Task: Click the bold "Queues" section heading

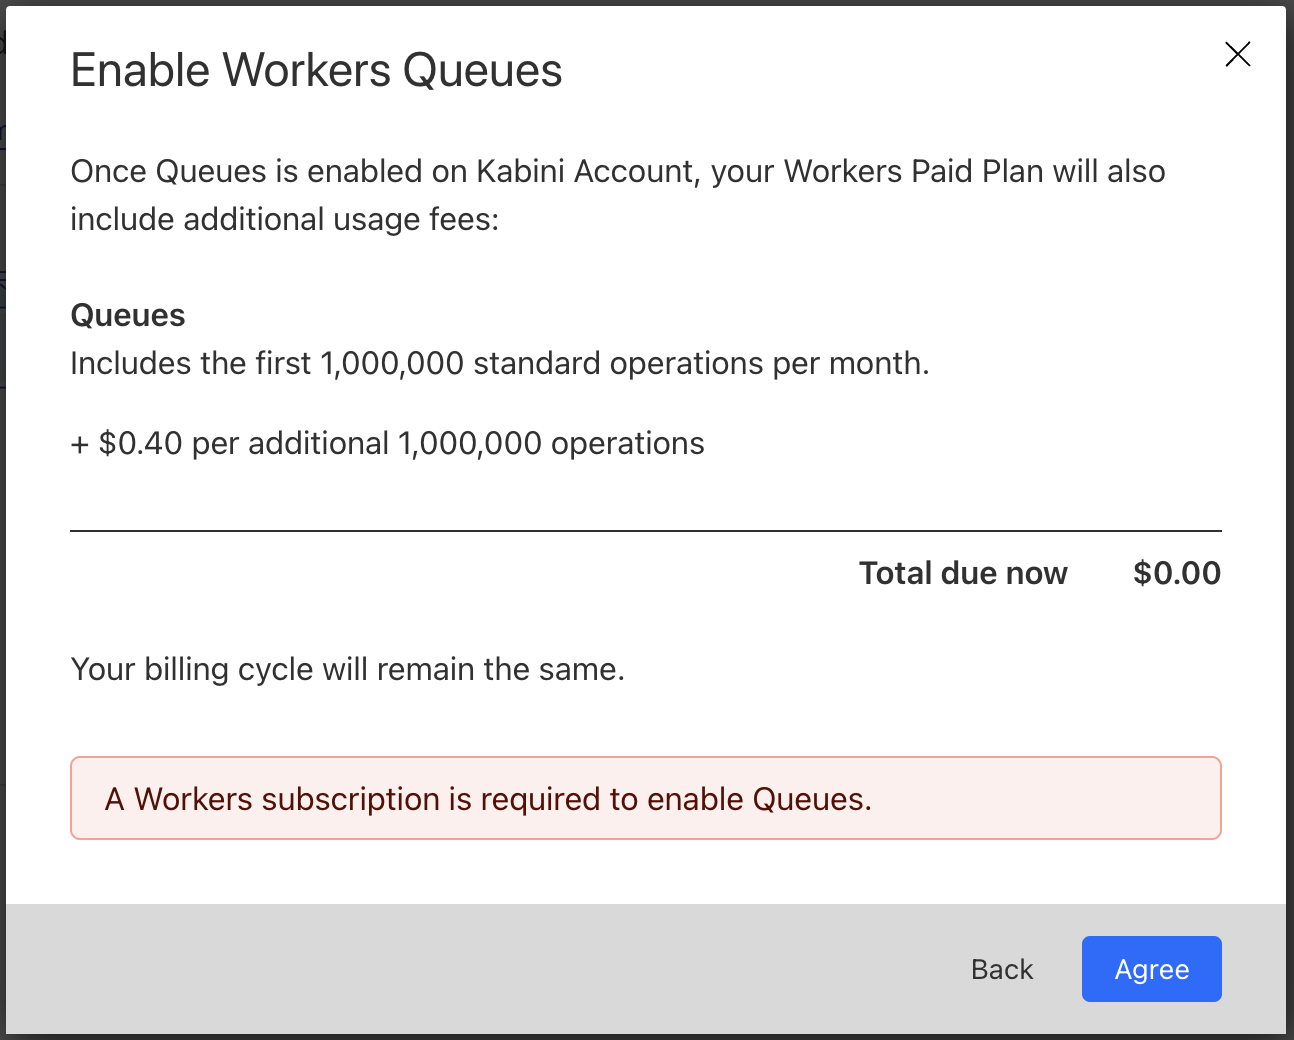Action: coord(128,315)
